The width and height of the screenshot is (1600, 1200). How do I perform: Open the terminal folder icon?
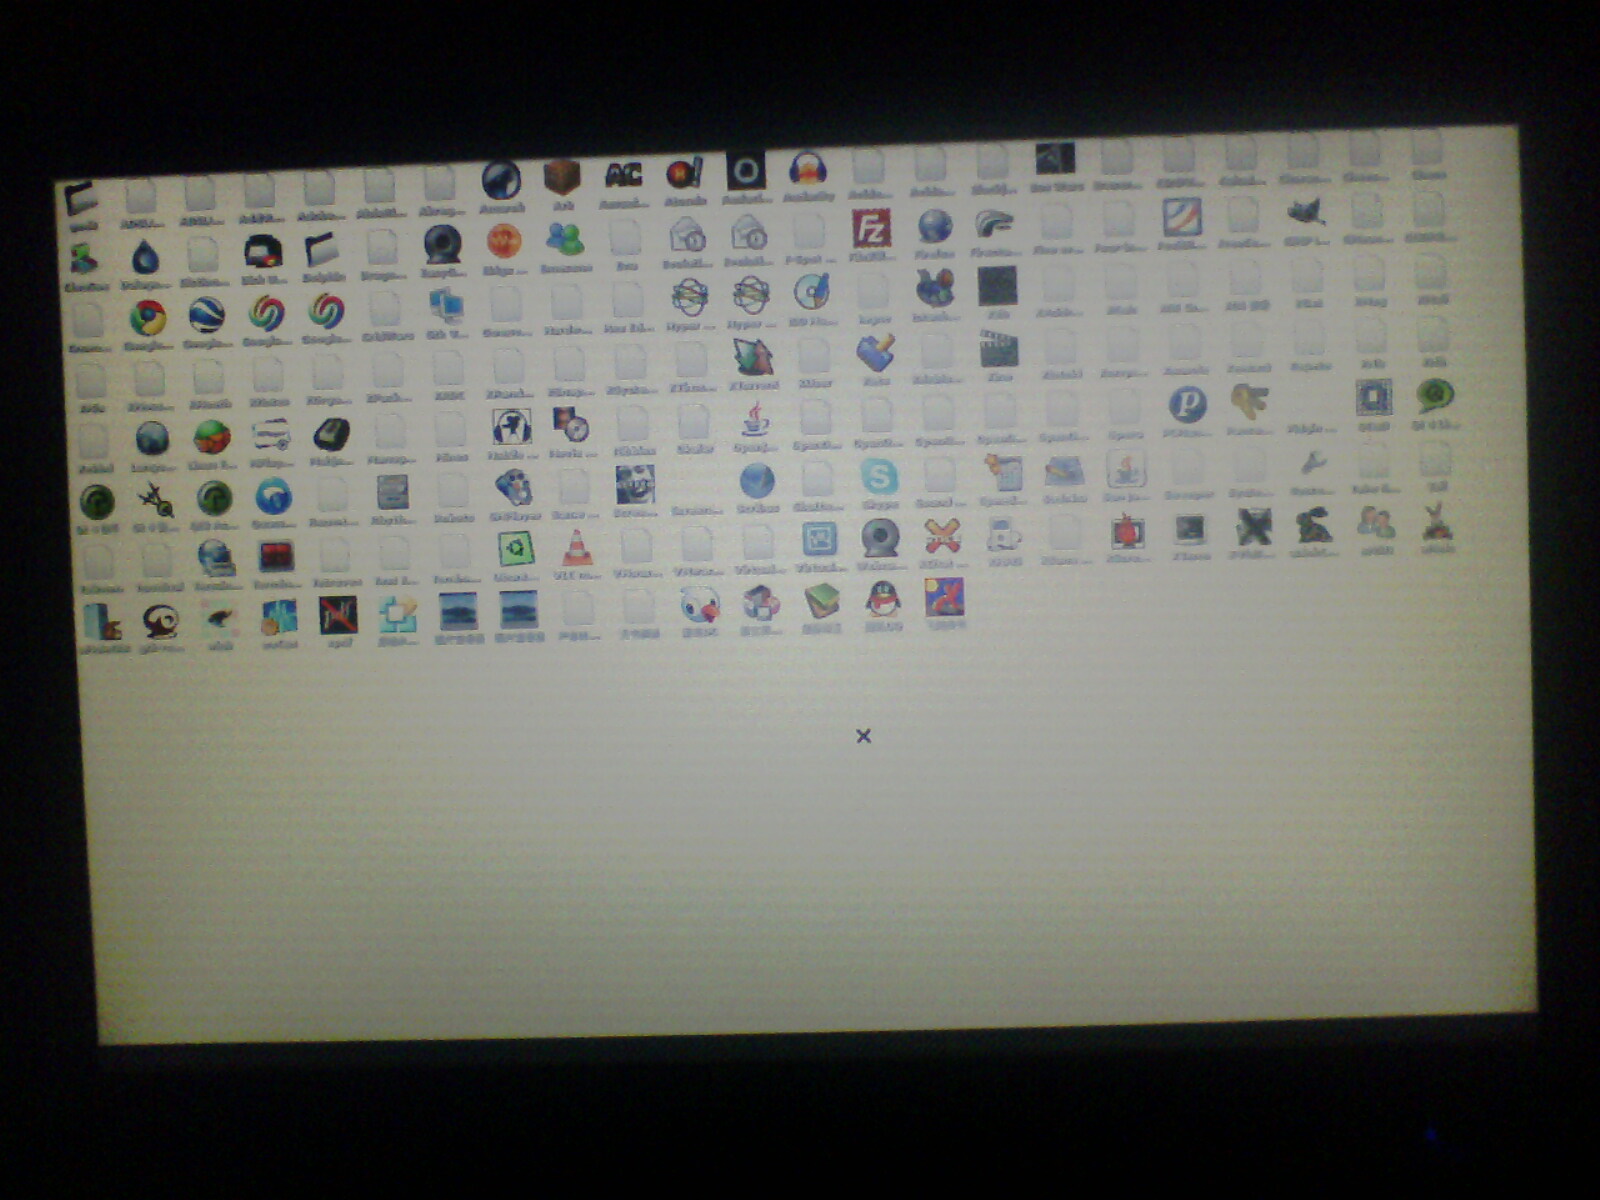point(80,200)
